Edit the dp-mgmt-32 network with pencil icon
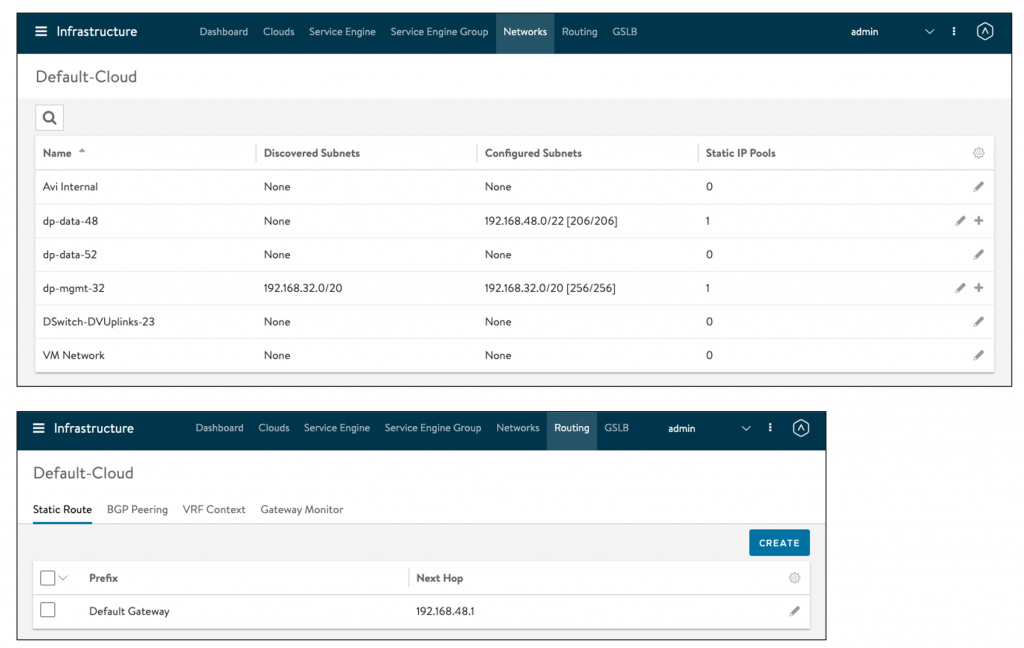 point(960,288)
